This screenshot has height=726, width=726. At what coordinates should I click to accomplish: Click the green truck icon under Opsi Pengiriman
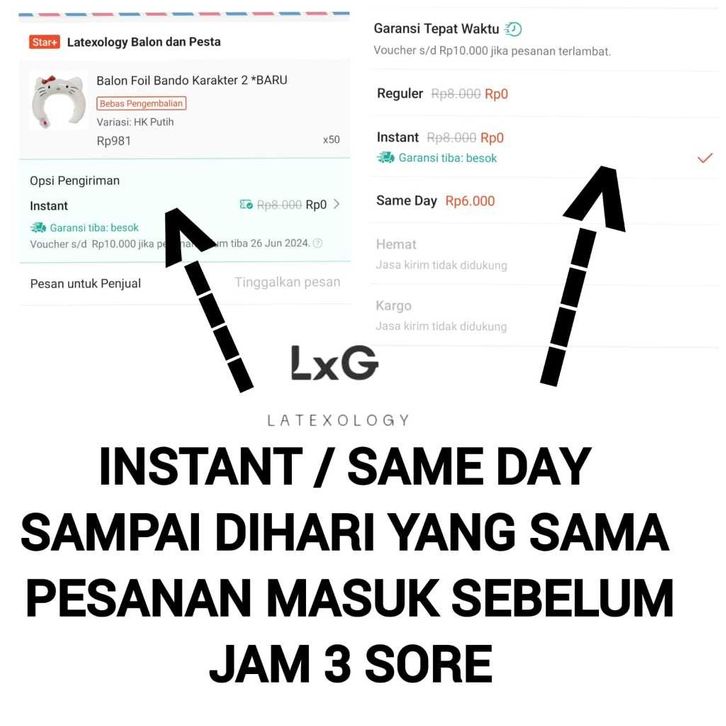[38, 228]
